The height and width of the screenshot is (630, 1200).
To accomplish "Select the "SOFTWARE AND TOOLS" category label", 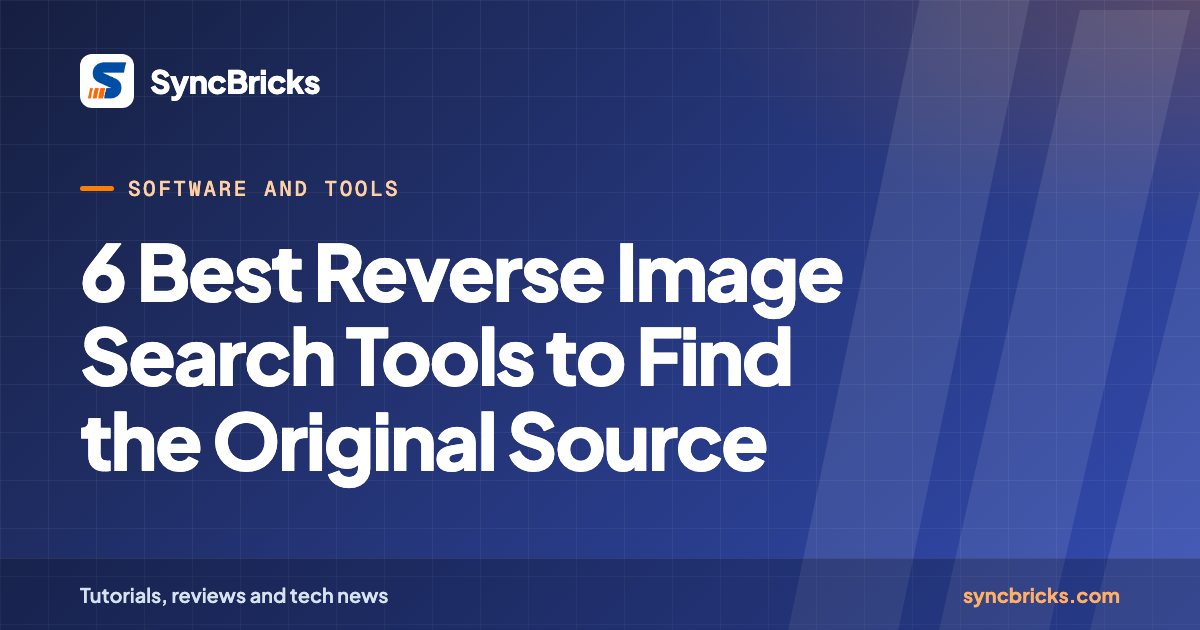I will pyautogui.click(x=263, y=188).
